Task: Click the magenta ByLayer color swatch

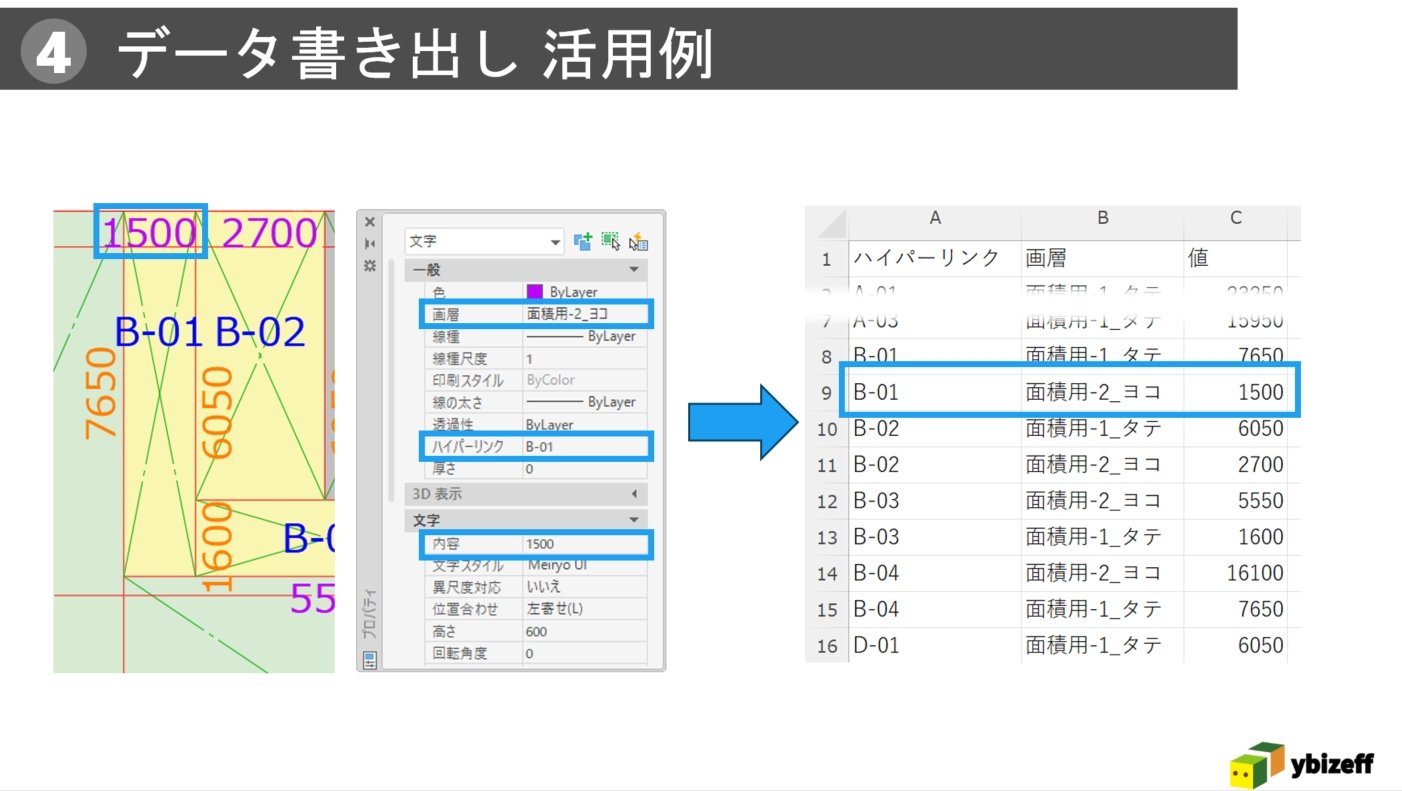Action: 535,291
